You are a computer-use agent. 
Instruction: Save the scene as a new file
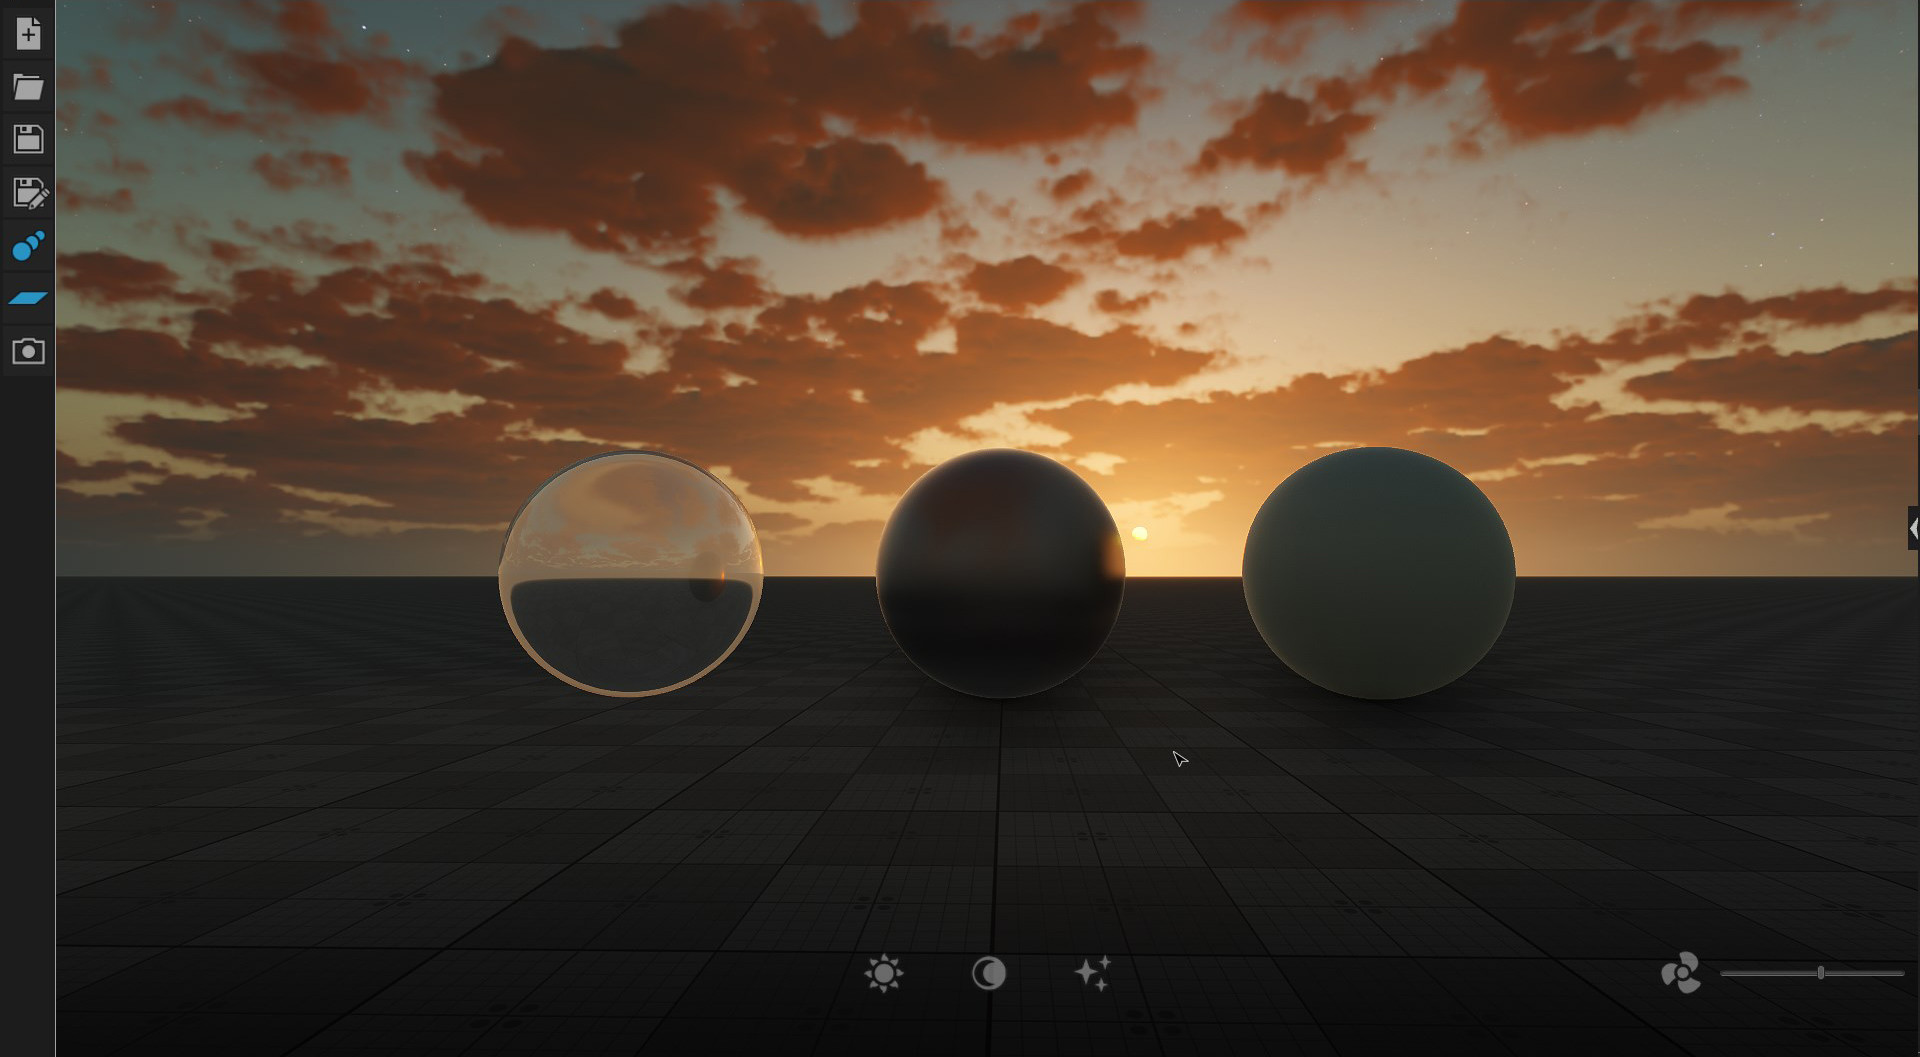27,193
